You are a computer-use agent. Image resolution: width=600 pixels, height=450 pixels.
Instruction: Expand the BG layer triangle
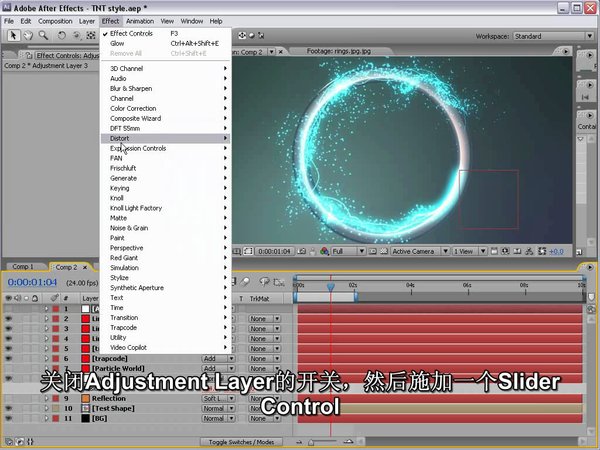(x=47, y=418)
